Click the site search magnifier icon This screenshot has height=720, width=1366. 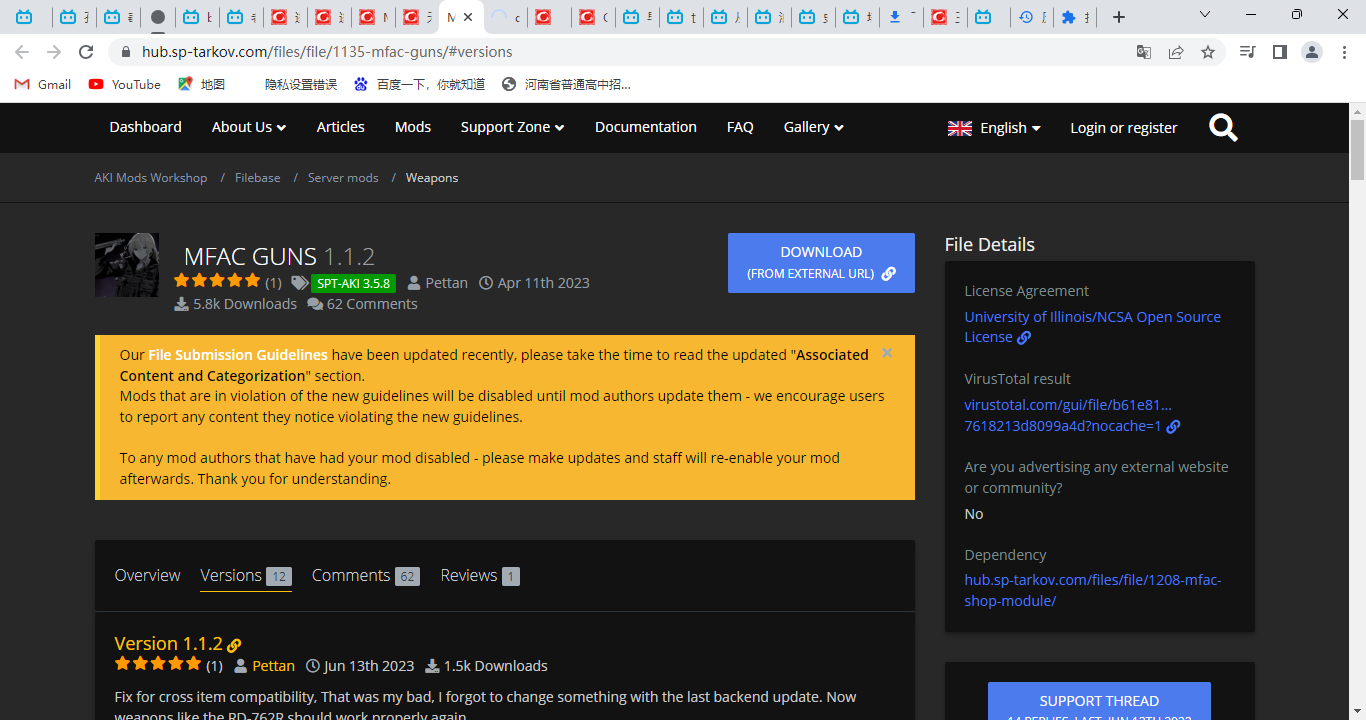1223,128
